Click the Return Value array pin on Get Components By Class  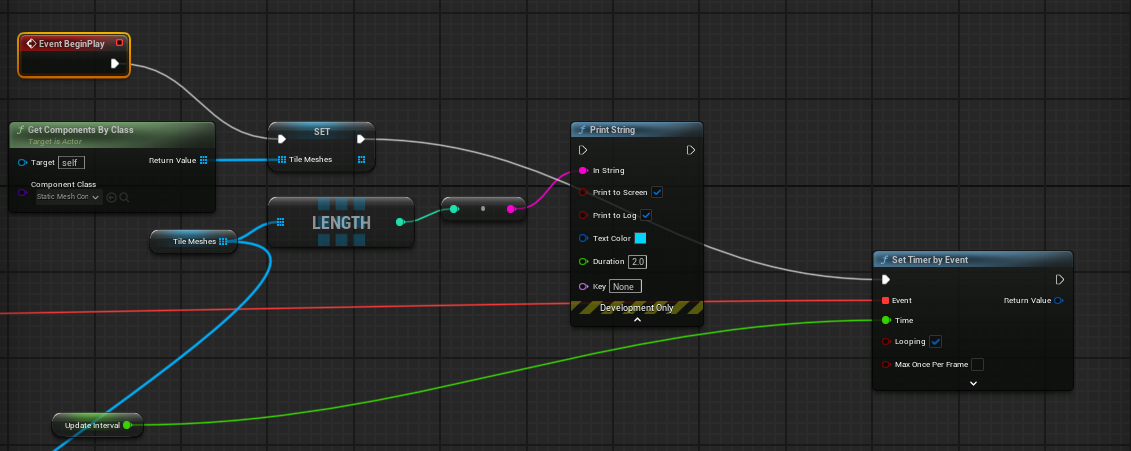203,160
